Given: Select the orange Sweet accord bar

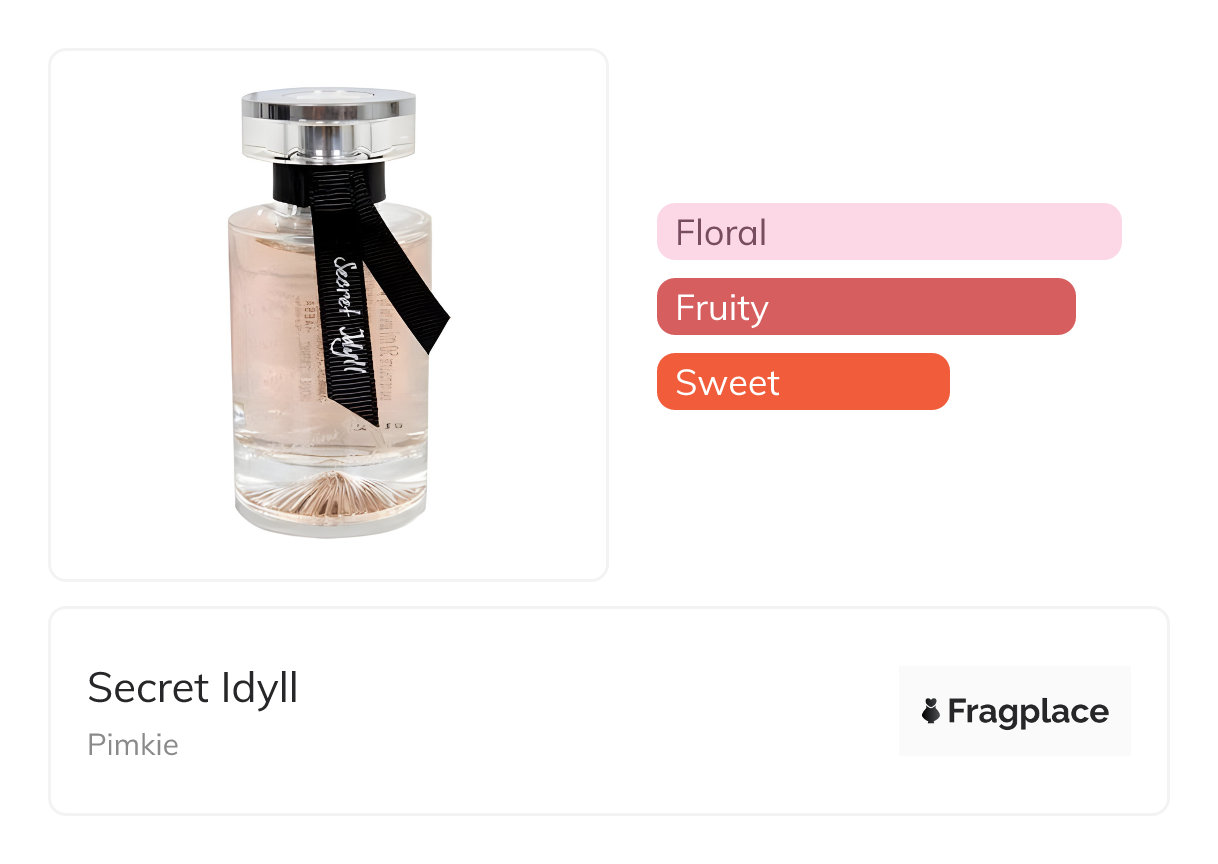Looking at the screenshot, I should coord(802,381).
